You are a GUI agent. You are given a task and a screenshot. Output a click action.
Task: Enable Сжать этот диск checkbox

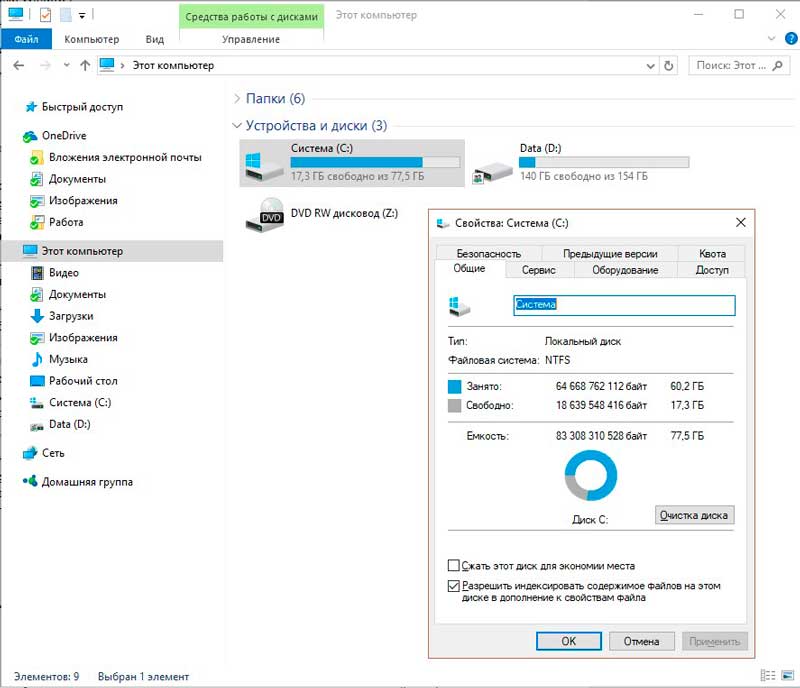(x=454, y=566)
